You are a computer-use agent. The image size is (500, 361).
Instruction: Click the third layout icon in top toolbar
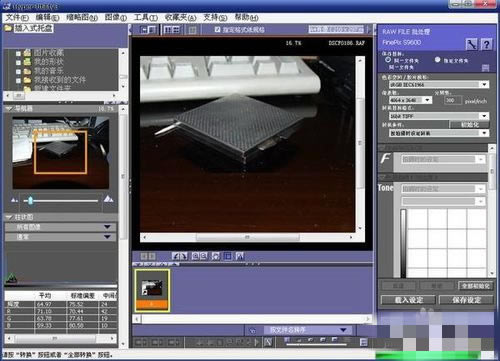coord(192,30)
